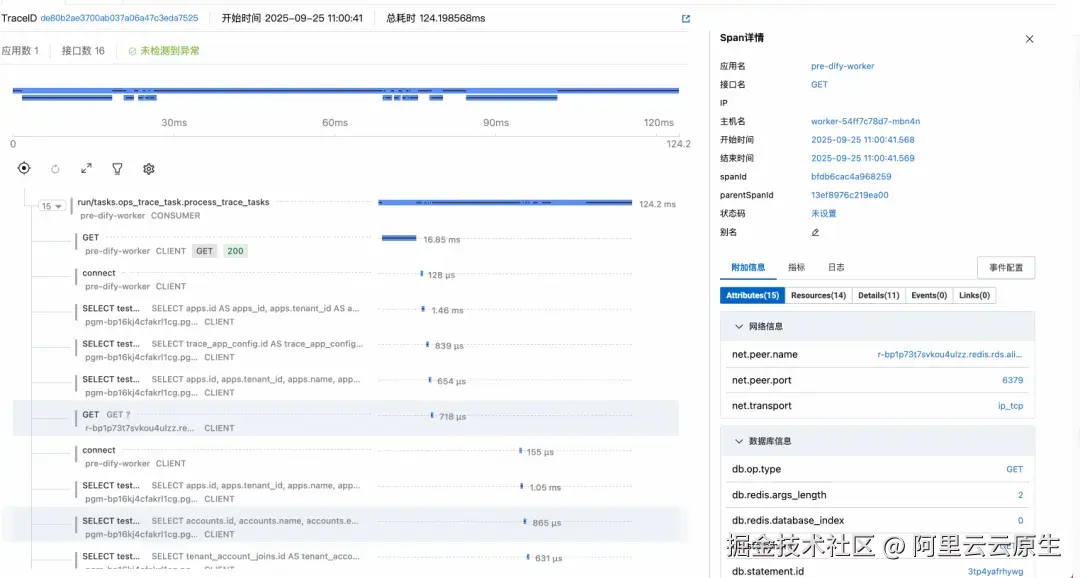The image size is (1080, 578).
Task: Click the 未检测到异常 status check icon
Action: (132, 51)
